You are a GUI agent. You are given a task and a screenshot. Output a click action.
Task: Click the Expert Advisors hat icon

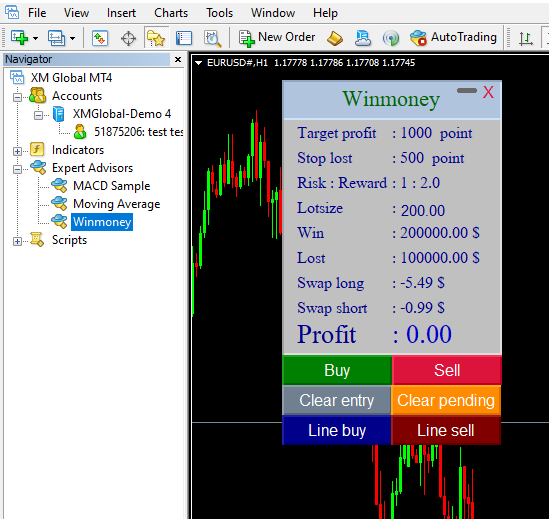38,167
